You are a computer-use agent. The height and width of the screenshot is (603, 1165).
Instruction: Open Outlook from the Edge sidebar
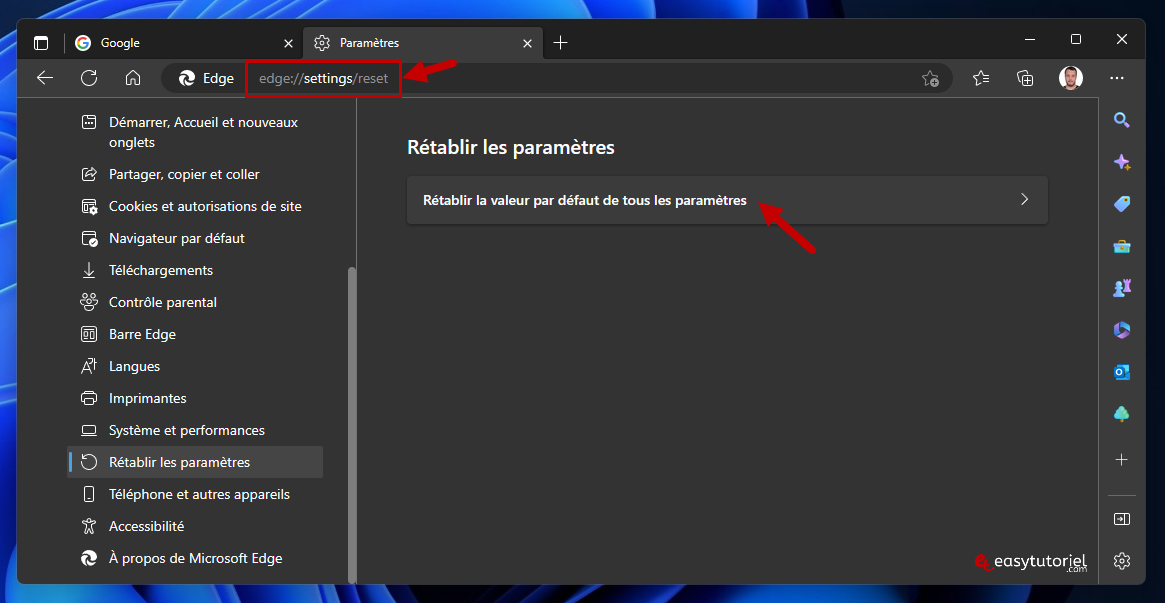[x=1122, y=372]
